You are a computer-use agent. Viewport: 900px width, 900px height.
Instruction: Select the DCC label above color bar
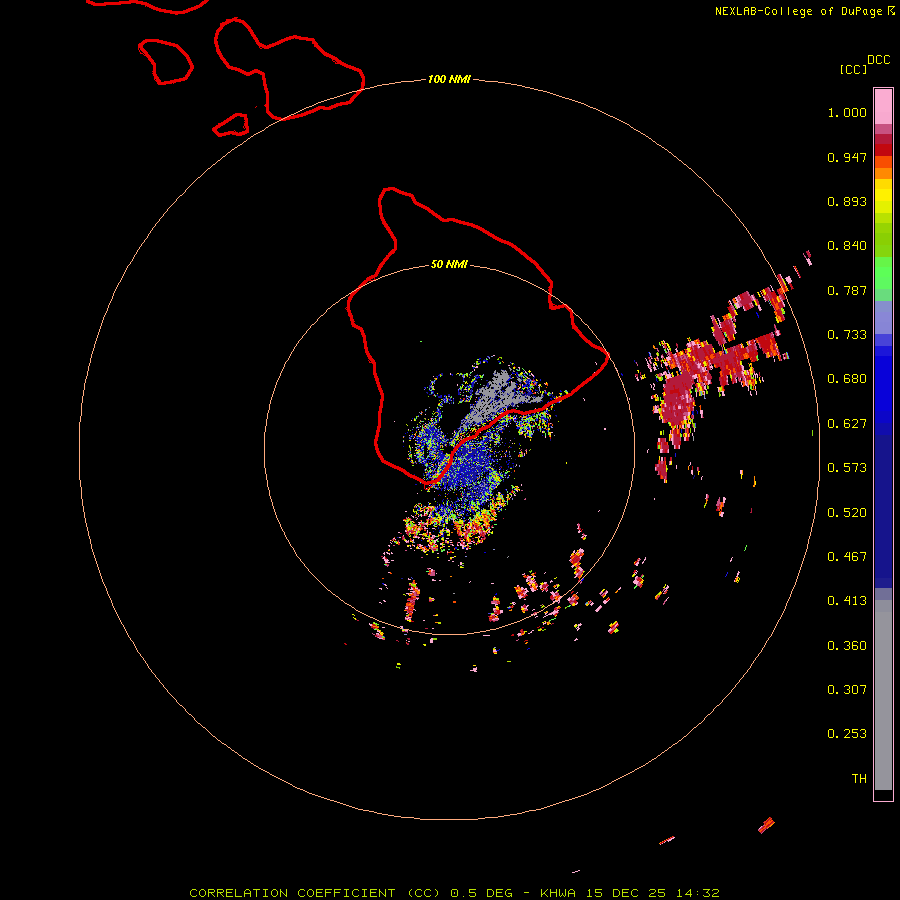(878, 60)
